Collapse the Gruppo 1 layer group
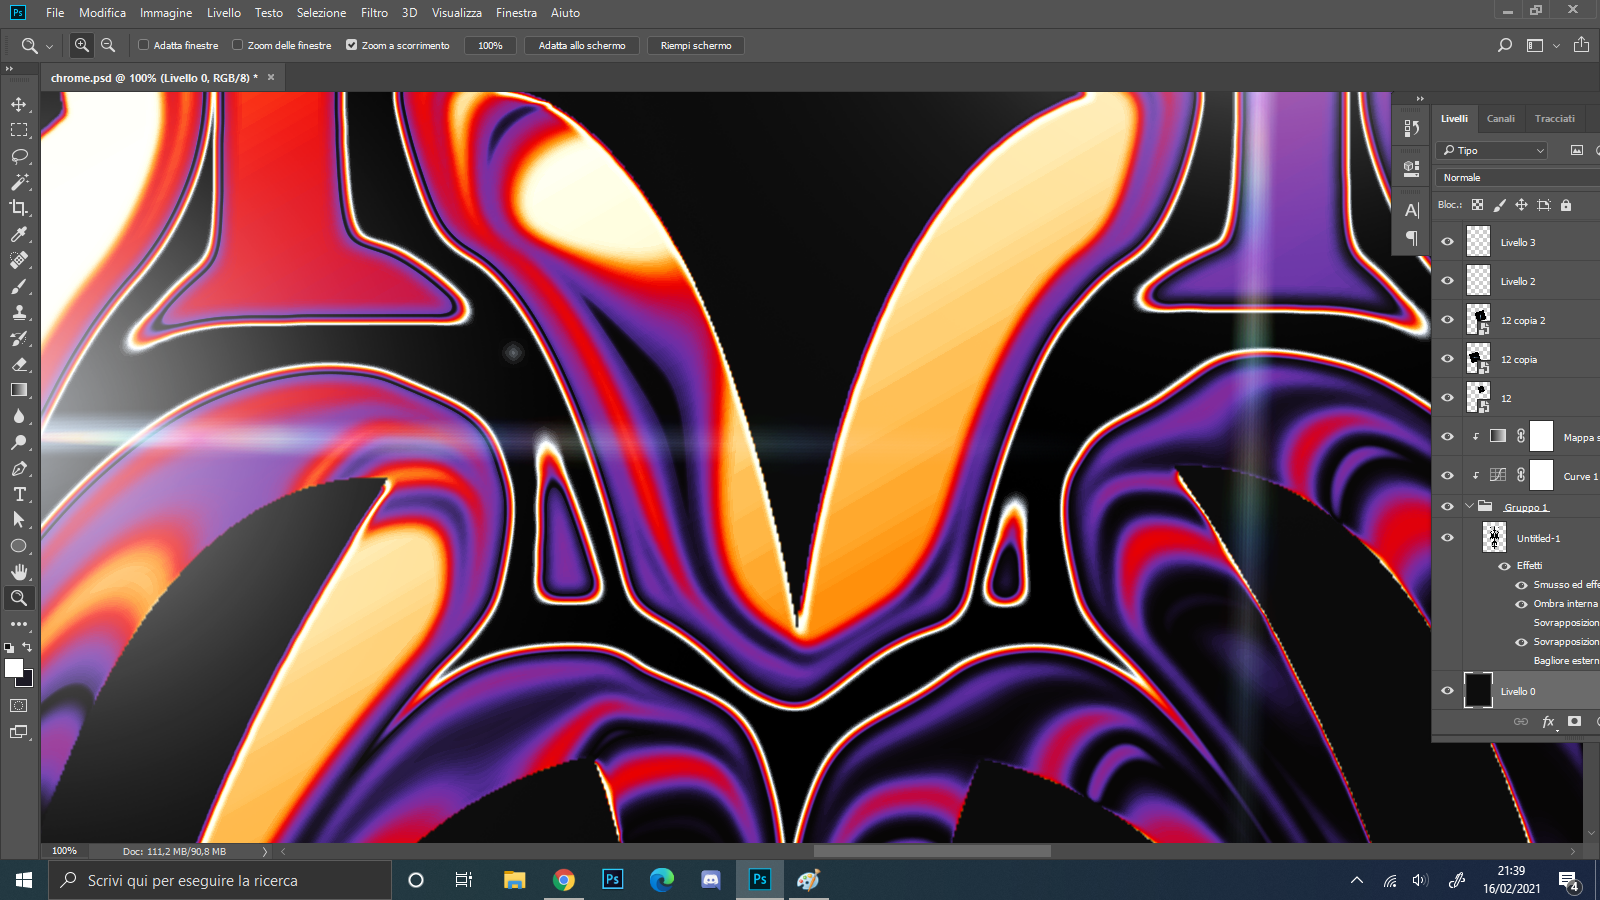1600x900 pixels. tap(1469, 506)
